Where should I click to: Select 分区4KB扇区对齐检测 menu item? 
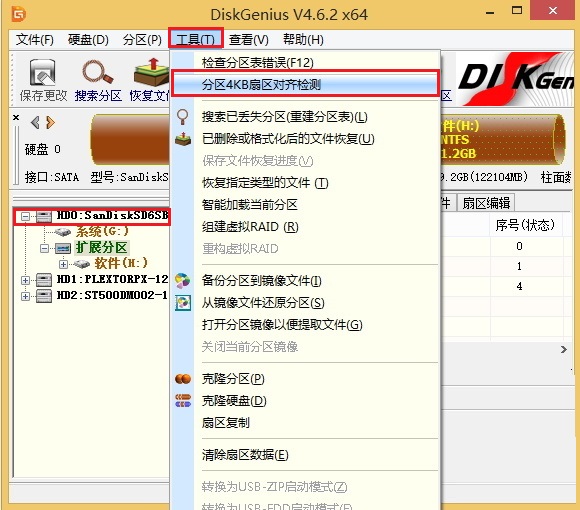click(305, 85)
